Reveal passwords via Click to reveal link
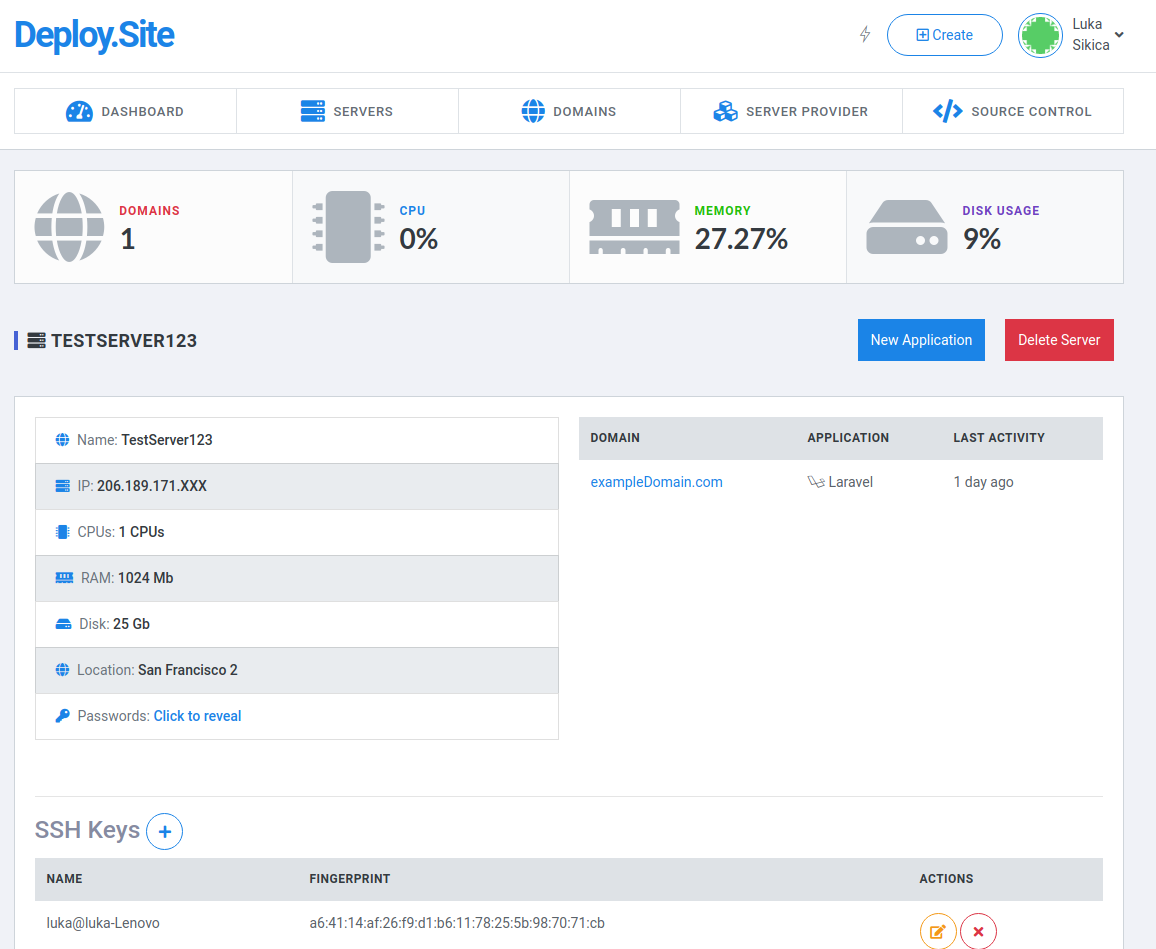1156x949 pixels. (197, 716)
